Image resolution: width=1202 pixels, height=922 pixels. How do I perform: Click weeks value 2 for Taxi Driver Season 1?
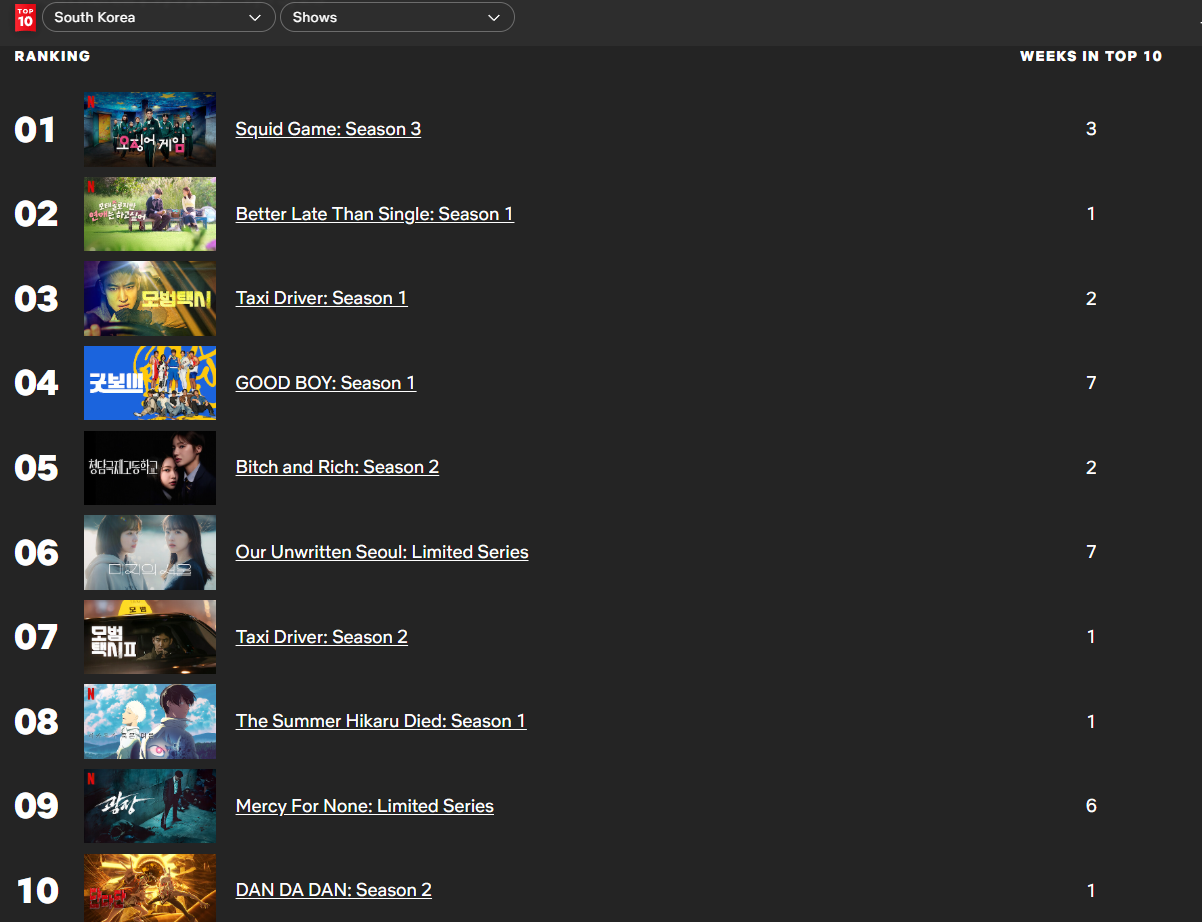(x=1091, y=298)
